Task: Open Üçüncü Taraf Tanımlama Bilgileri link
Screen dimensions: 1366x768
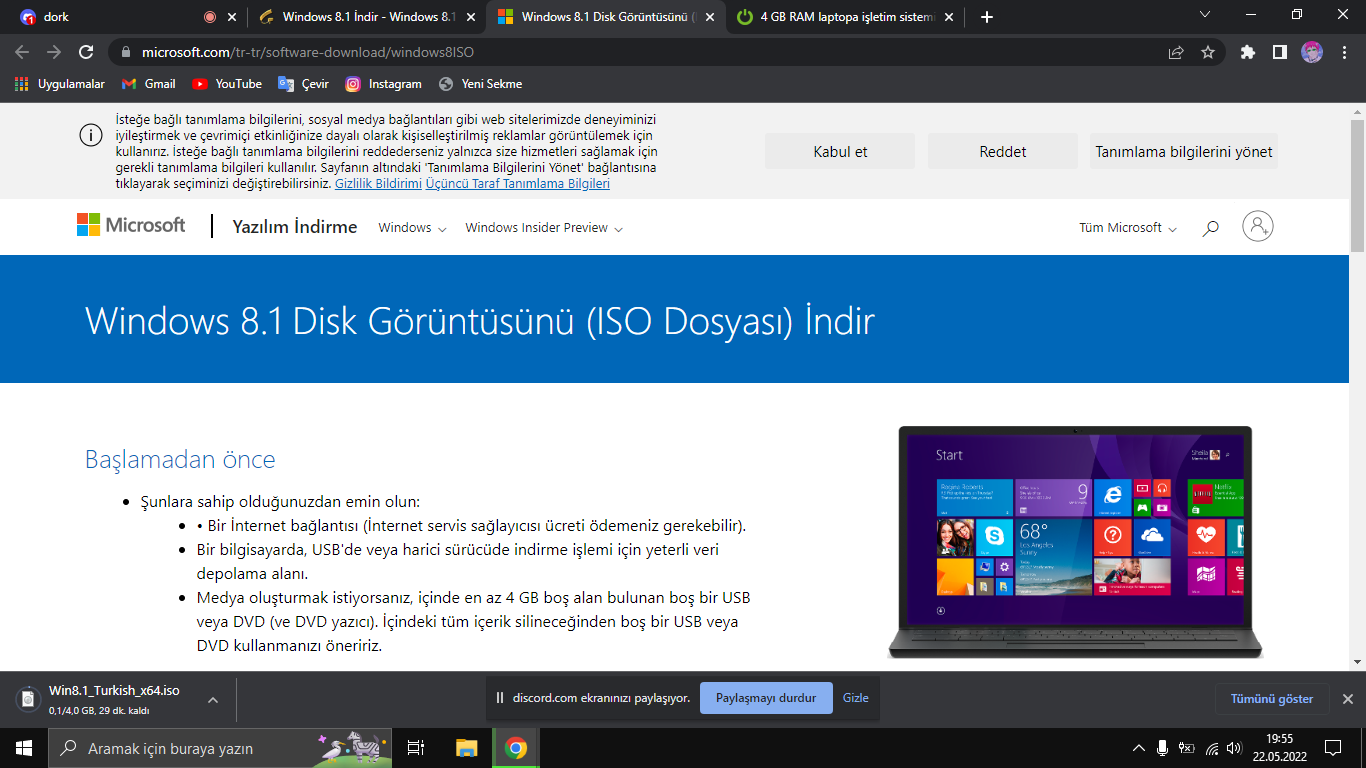Action: click(517, 184)
